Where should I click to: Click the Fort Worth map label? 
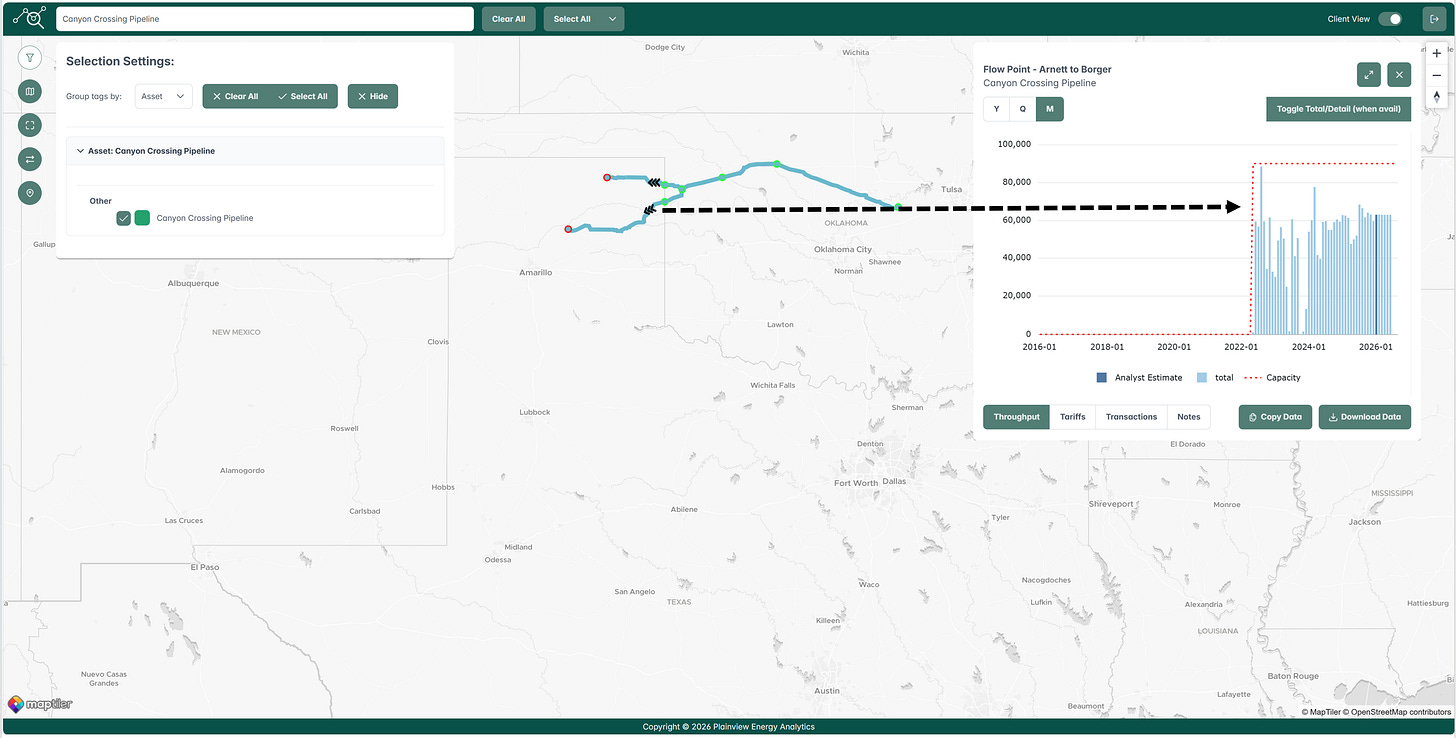tap(856, 482)
